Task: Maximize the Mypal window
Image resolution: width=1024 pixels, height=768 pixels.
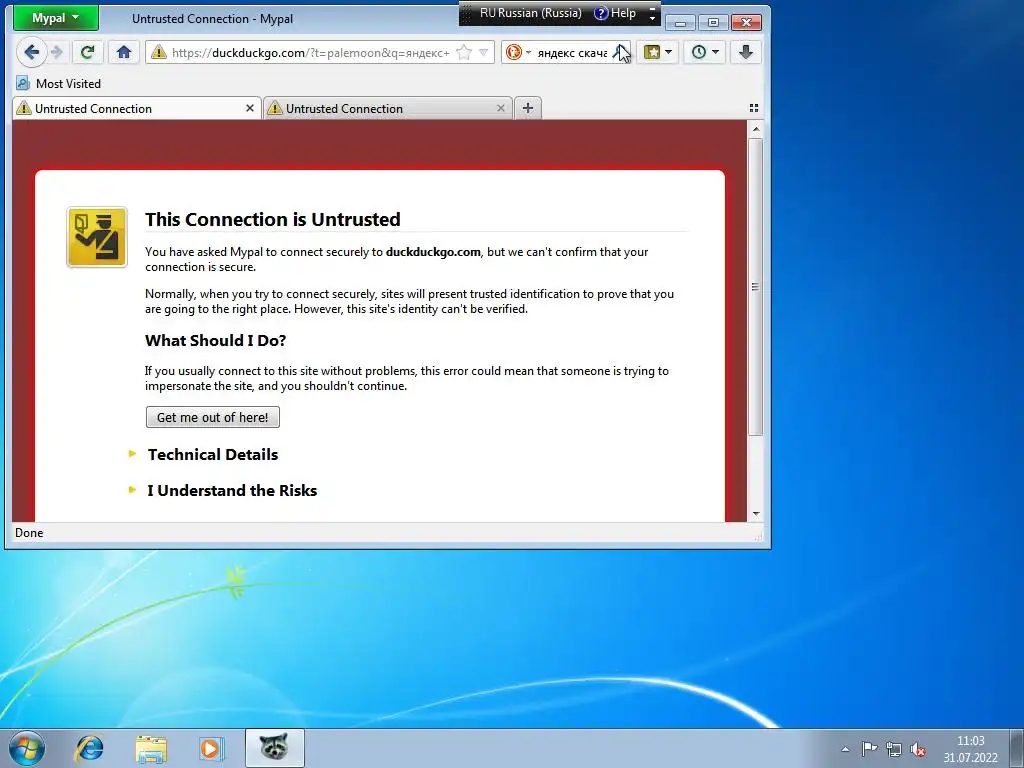Action: pyautogui.click(x=713, y=23)
